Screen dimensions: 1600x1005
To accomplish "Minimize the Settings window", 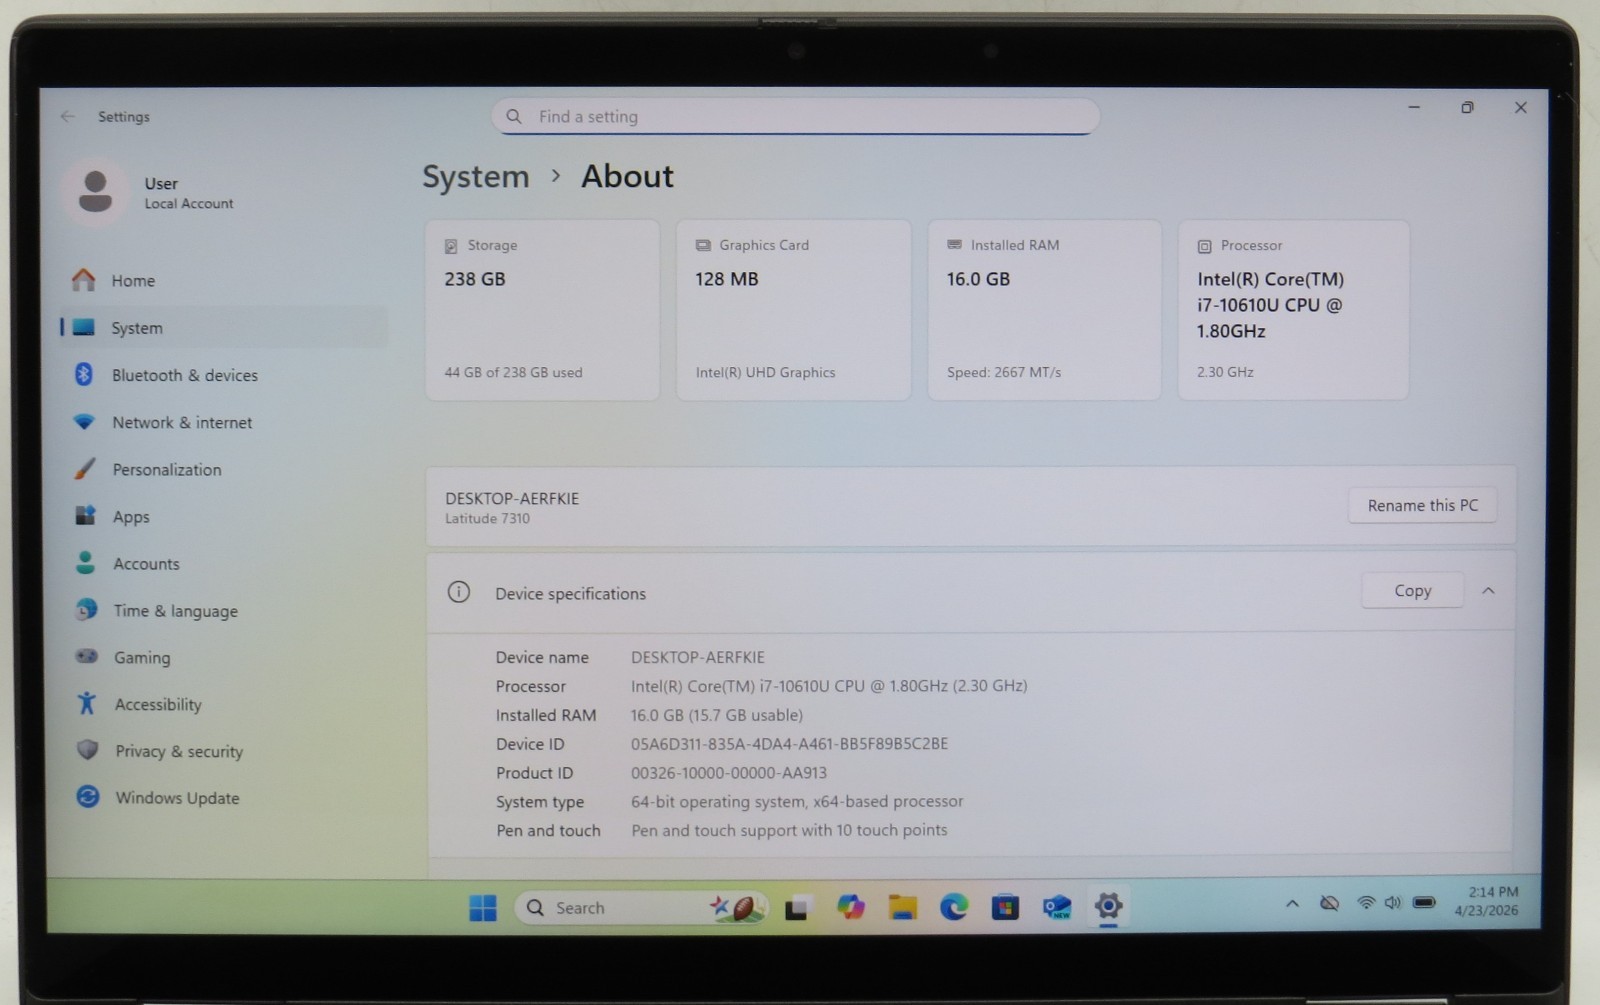I will (1414, 107).
